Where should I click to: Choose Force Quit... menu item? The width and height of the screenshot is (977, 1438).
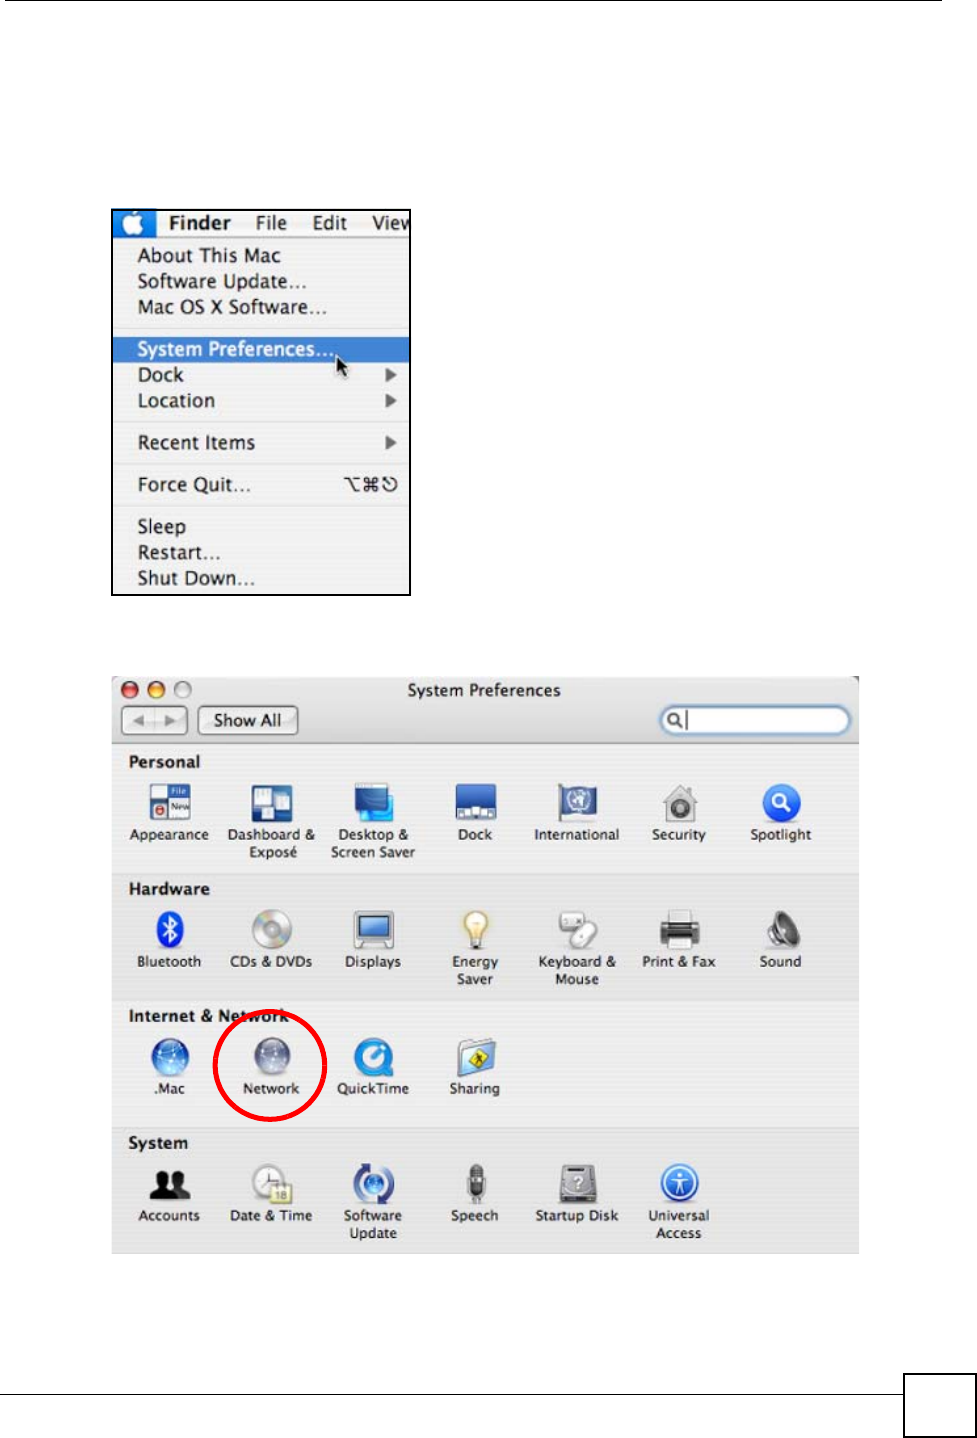pos(261,485)
